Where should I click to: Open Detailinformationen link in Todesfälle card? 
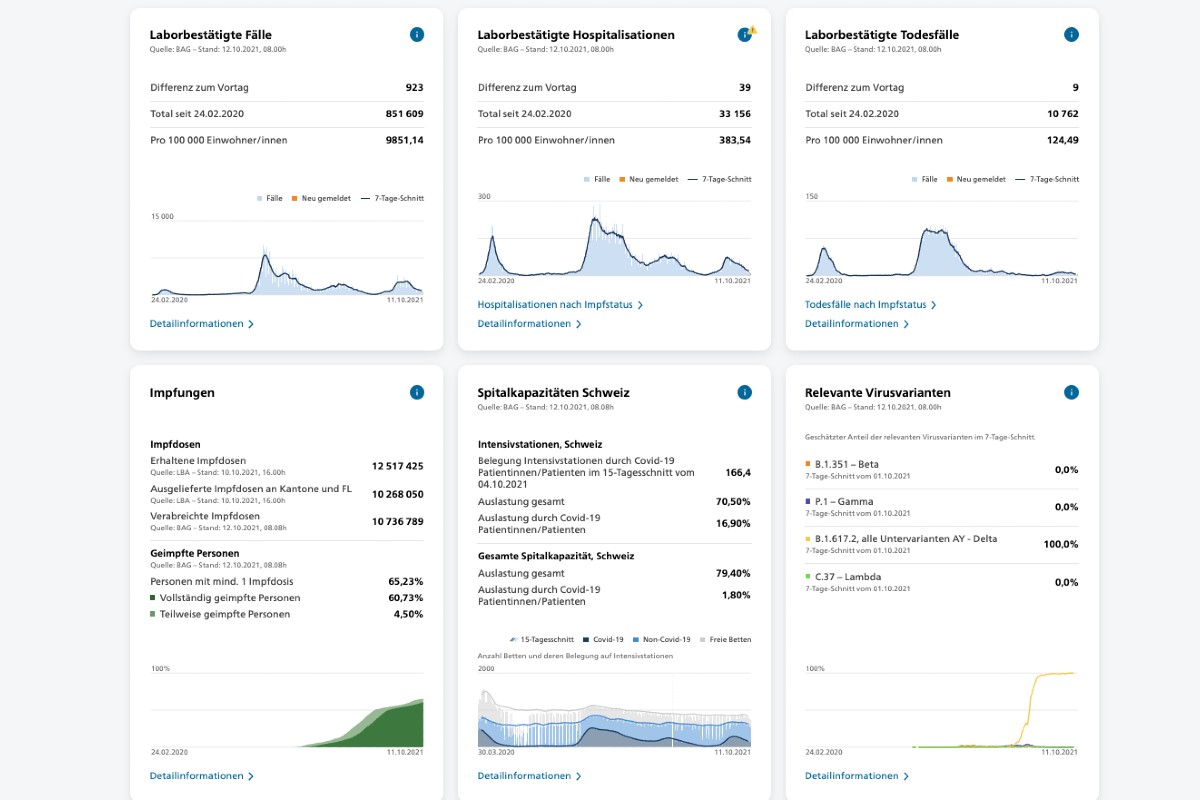[857, 324]
